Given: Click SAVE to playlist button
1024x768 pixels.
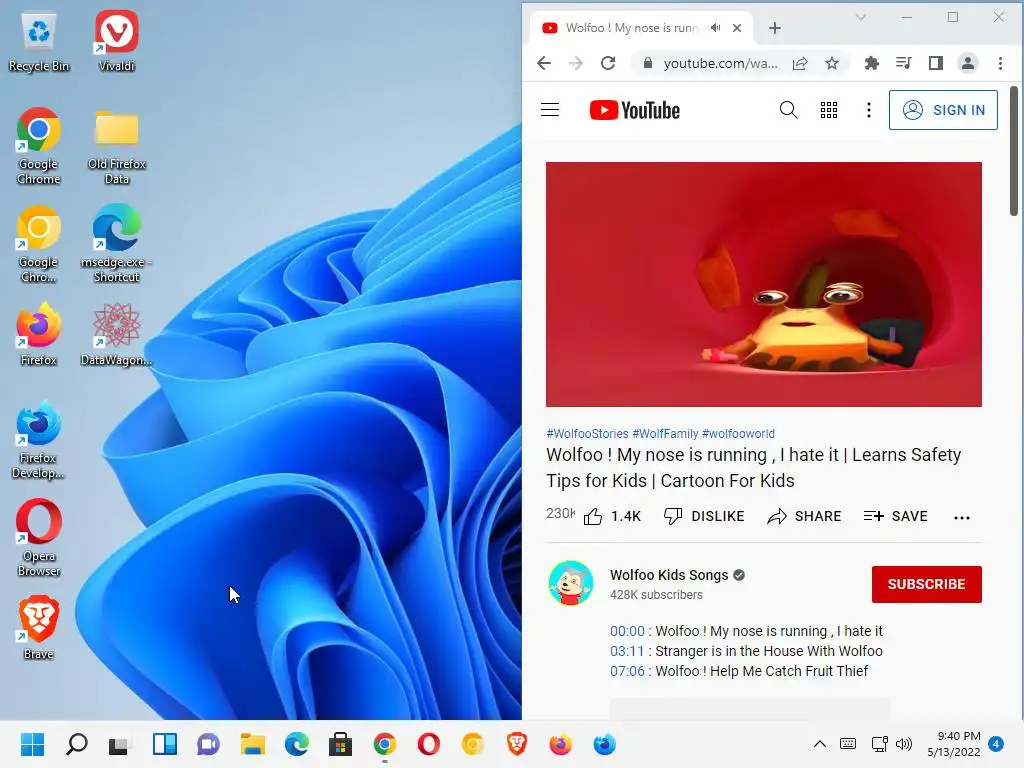Looking at the screenshot, I should tap(895, 517).
